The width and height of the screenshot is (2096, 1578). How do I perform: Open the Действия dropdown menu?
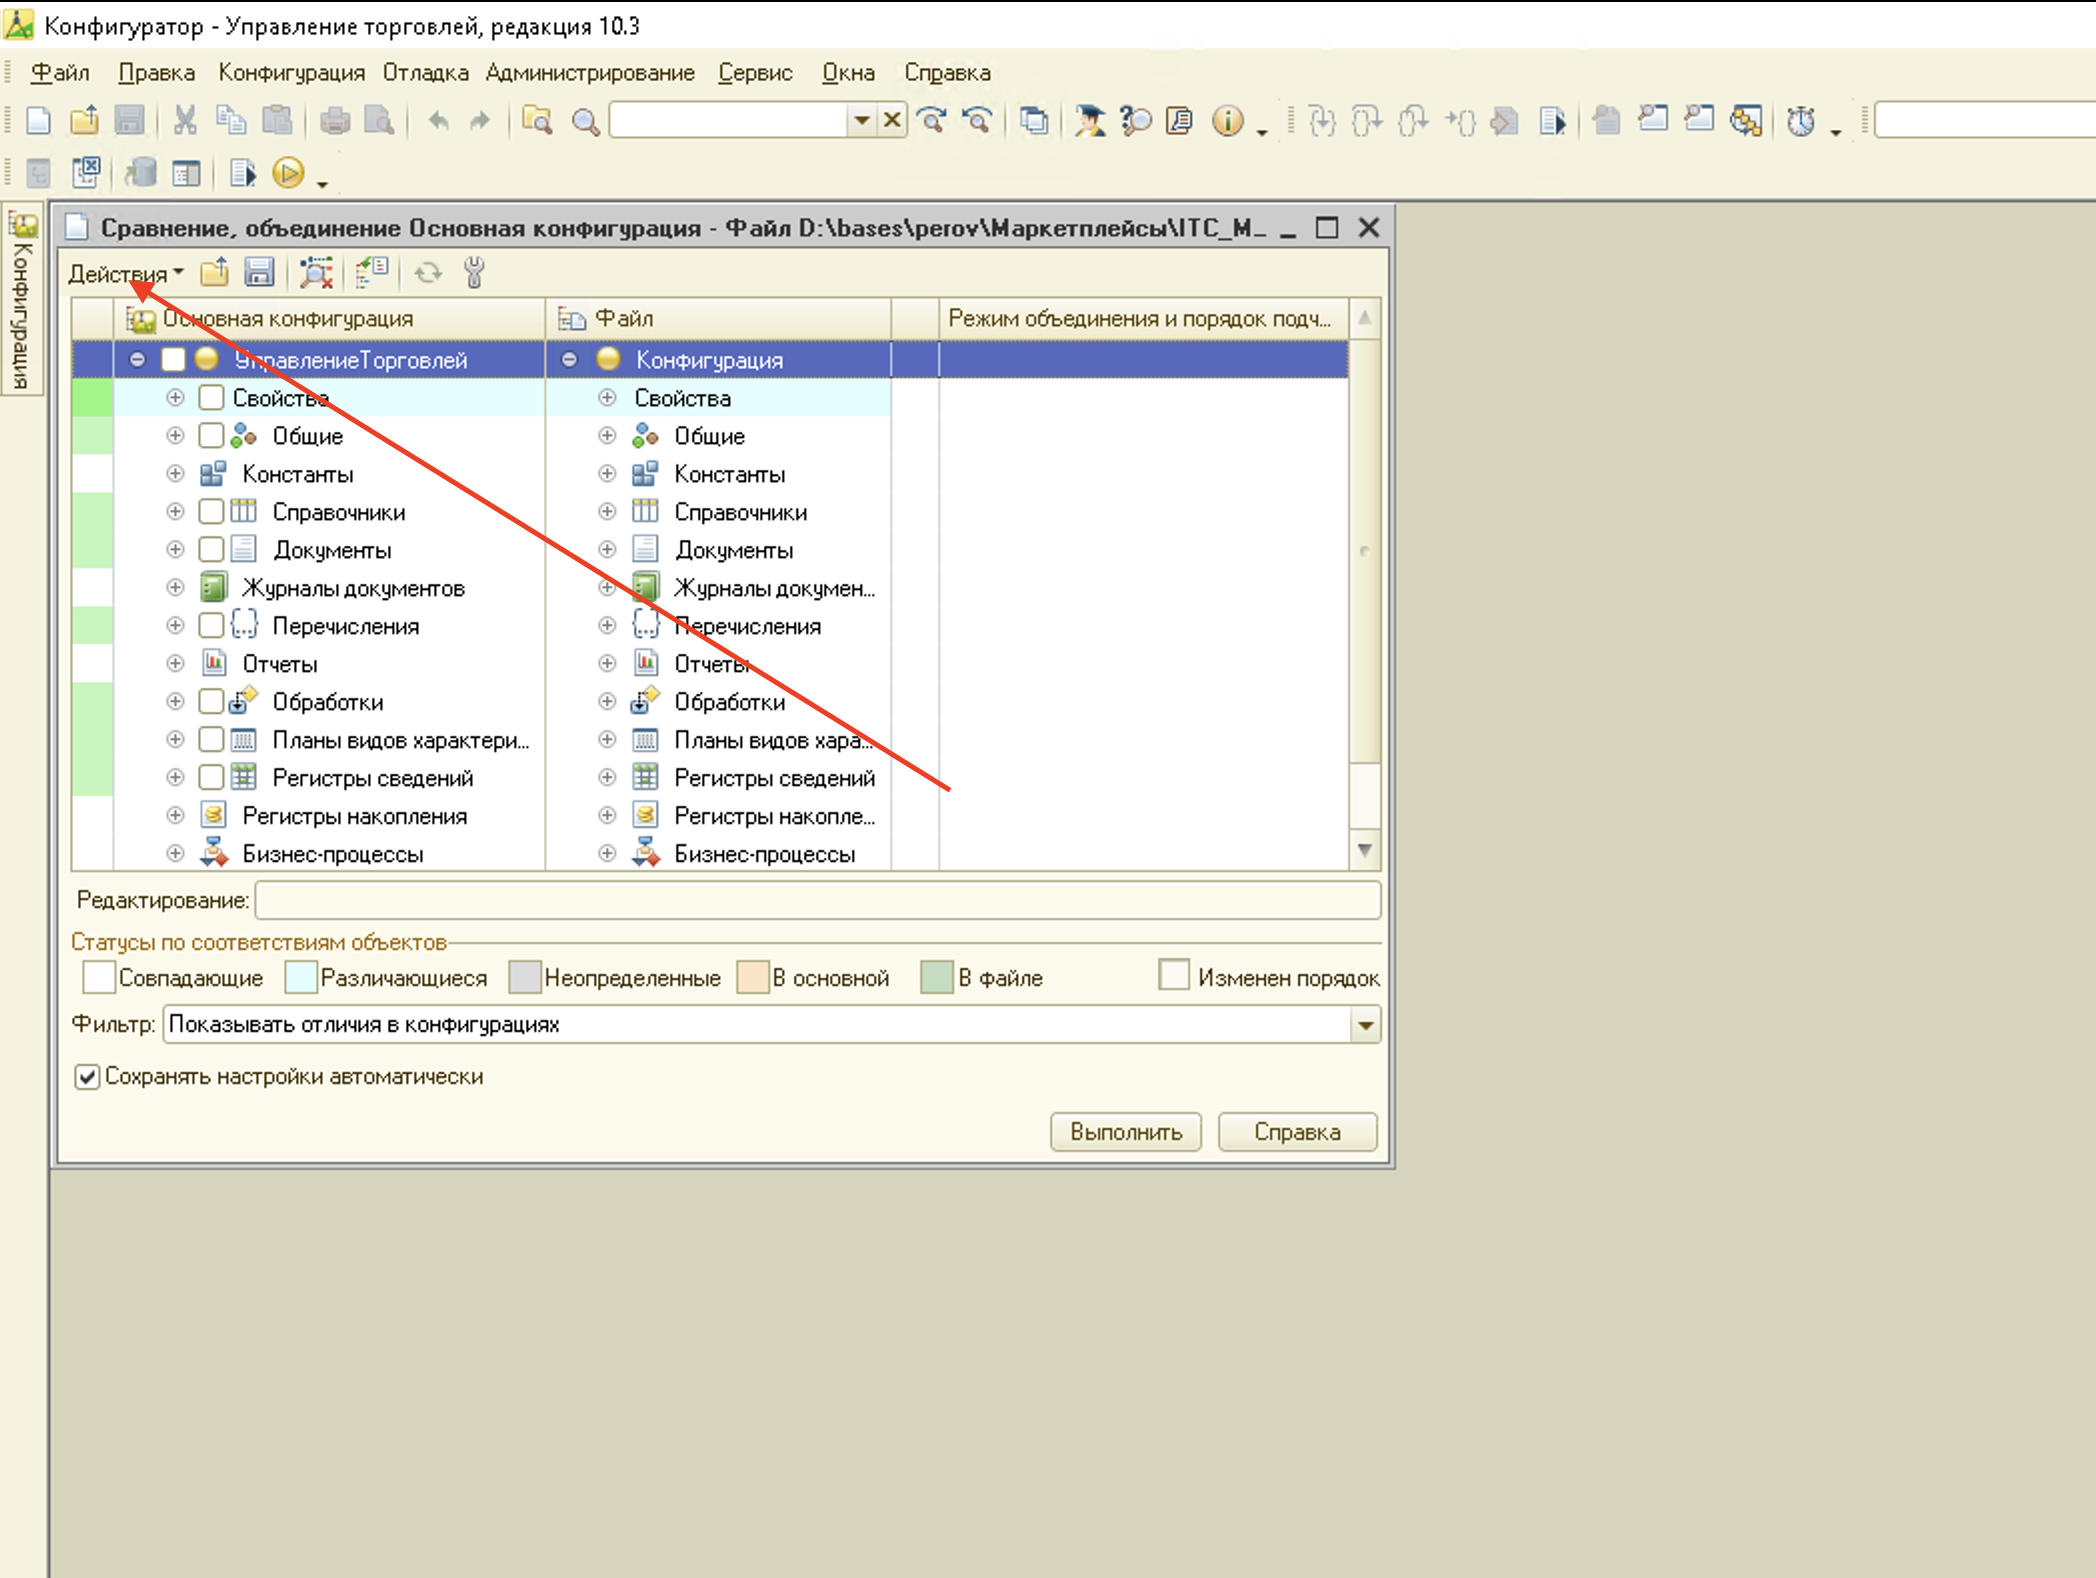tap(126, 273)
